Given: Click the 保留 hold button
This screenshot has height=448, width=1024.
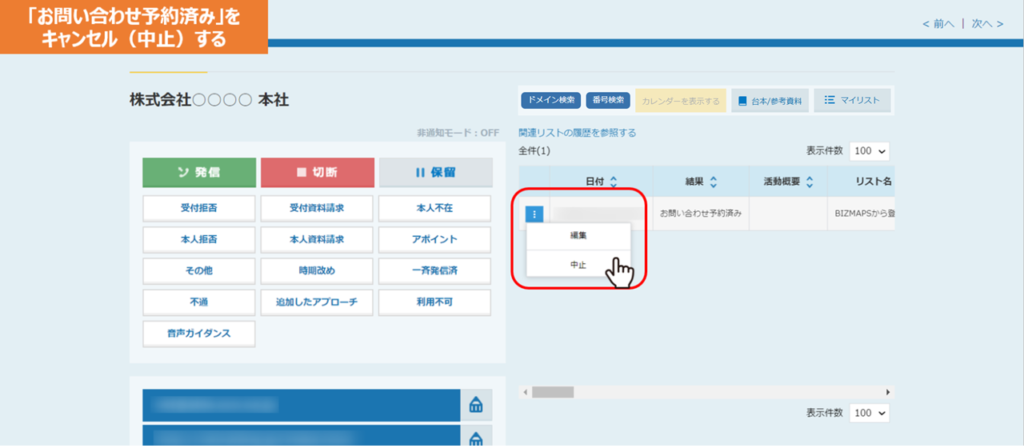Looking at the screenshot, I should [x=435, y=172].
